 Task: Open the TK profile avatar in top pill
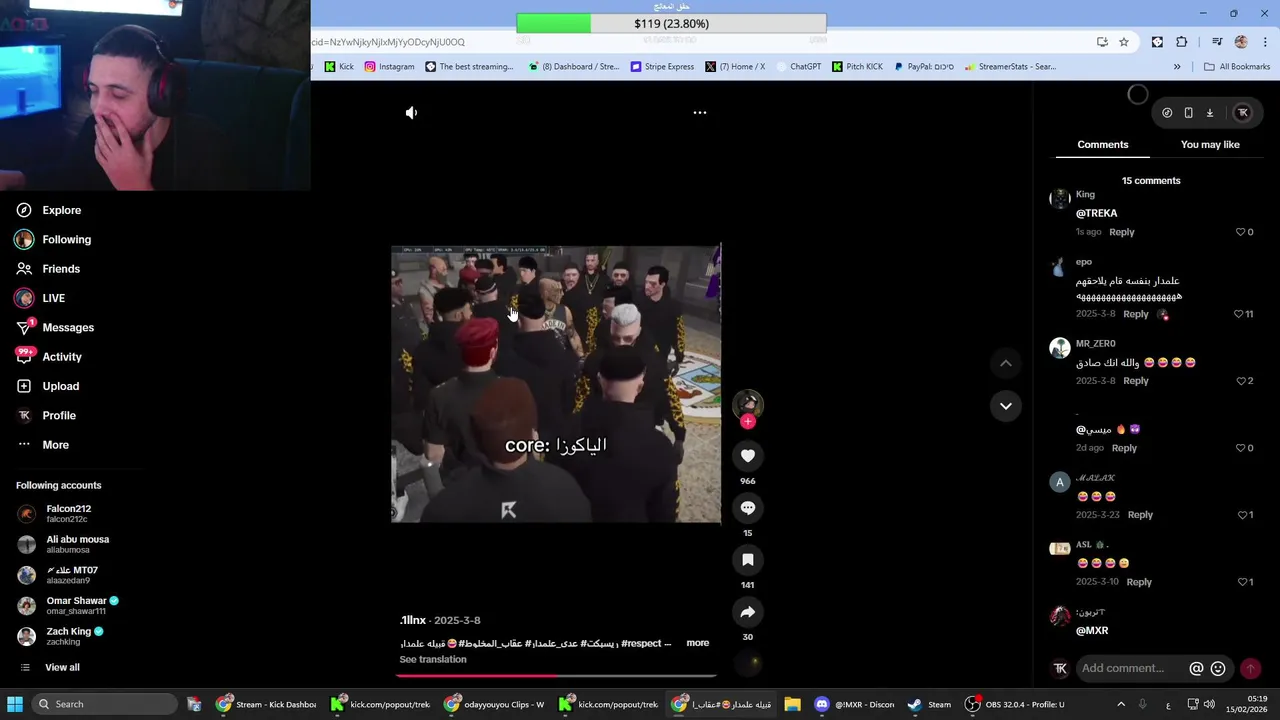pyautogui.click(x=1243, y=113)
